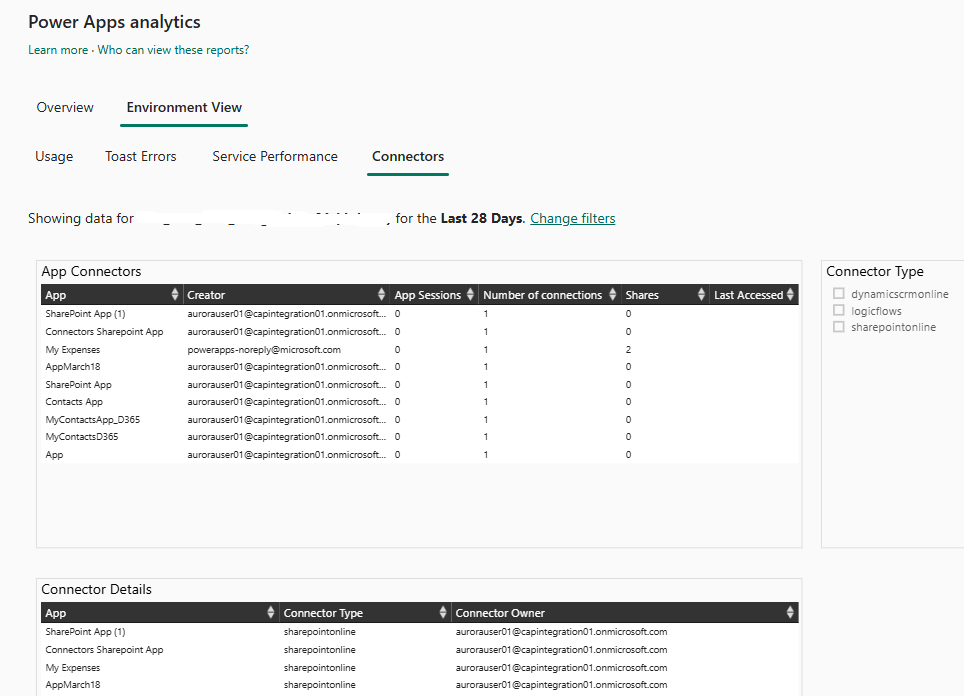Click Creator column sort arrows
The height and width of the screenshot is (696, 964).
click(381, 295)
